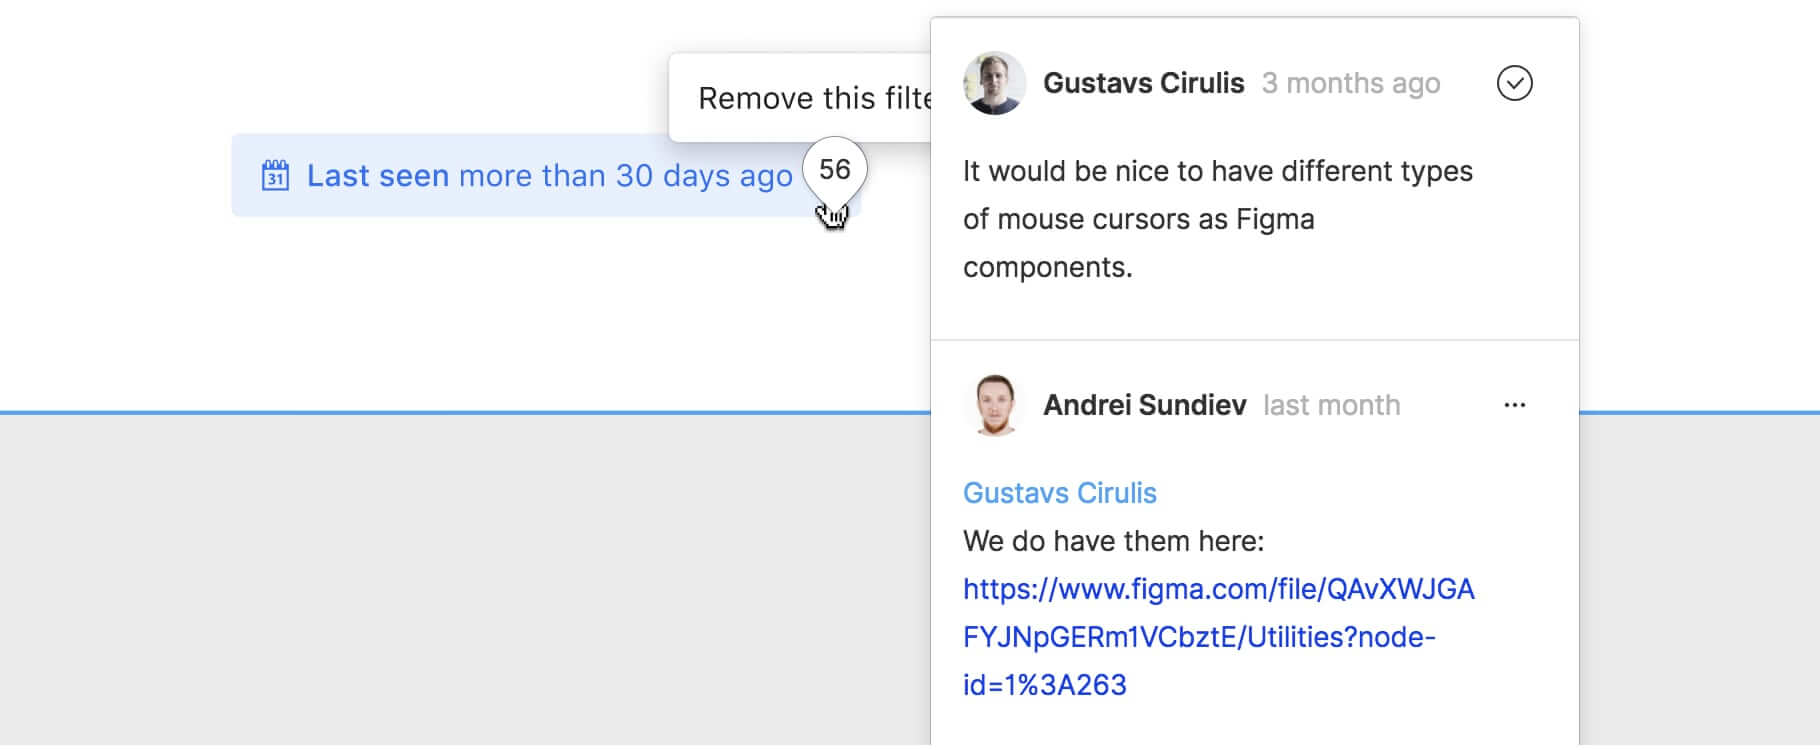This screenshot has width=1820, height=750.
Task: Click the blue Gustavs Cirulis mention in the reply
Action: pyautogui.click(x=1059, y=493)
